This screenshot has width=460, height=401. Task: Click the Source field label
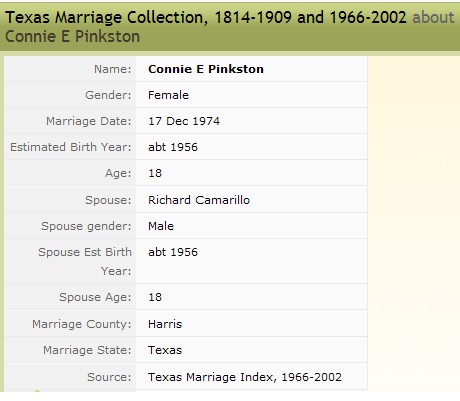[x=109, y=377]
